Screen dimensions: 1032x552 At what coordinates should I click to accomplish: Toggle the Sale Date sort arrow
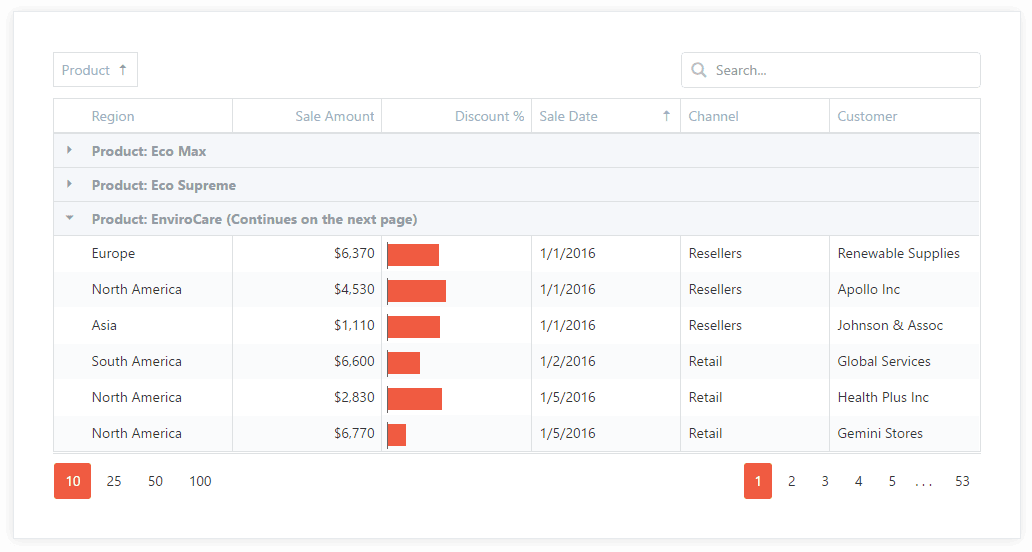point(666,116)
